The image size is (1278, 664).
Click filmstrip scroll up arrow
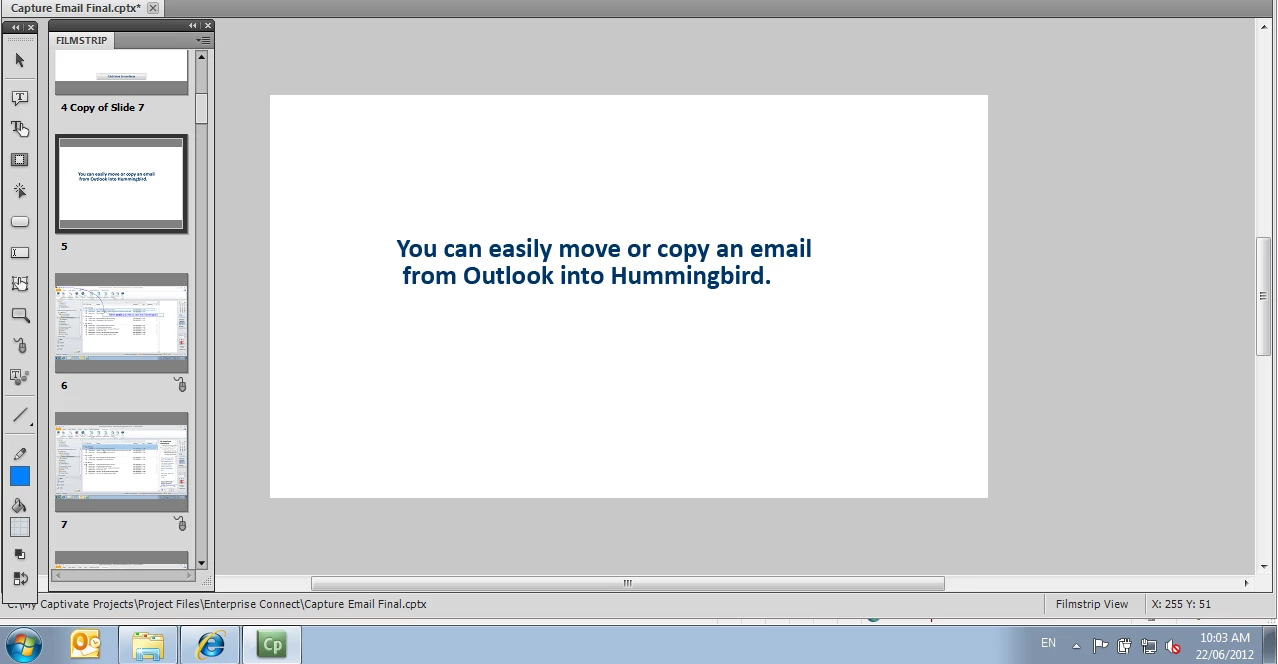pos(201,57)
